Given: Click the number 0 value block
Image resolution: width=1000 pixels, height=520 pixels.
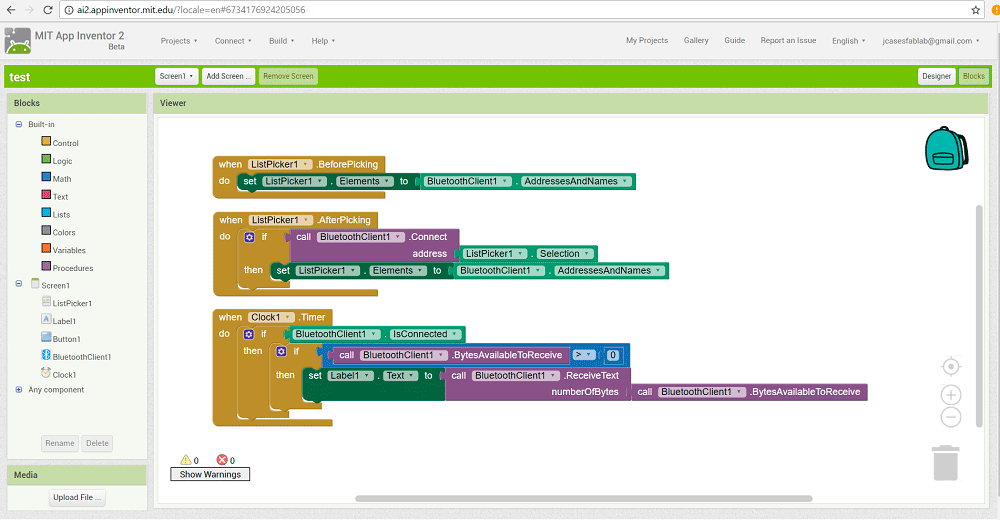Looking at the screenshot, I should [x=612, y=355].
